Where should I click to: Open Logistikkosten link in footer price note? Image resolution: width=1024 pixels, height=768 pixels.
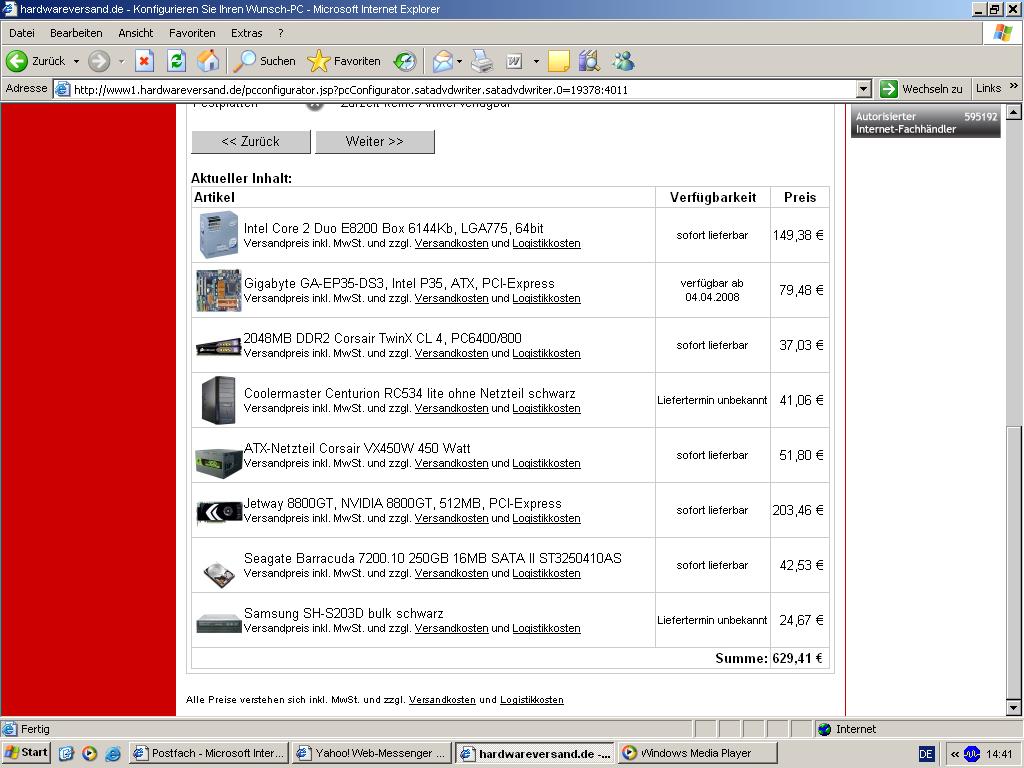[x=532, y=699]
